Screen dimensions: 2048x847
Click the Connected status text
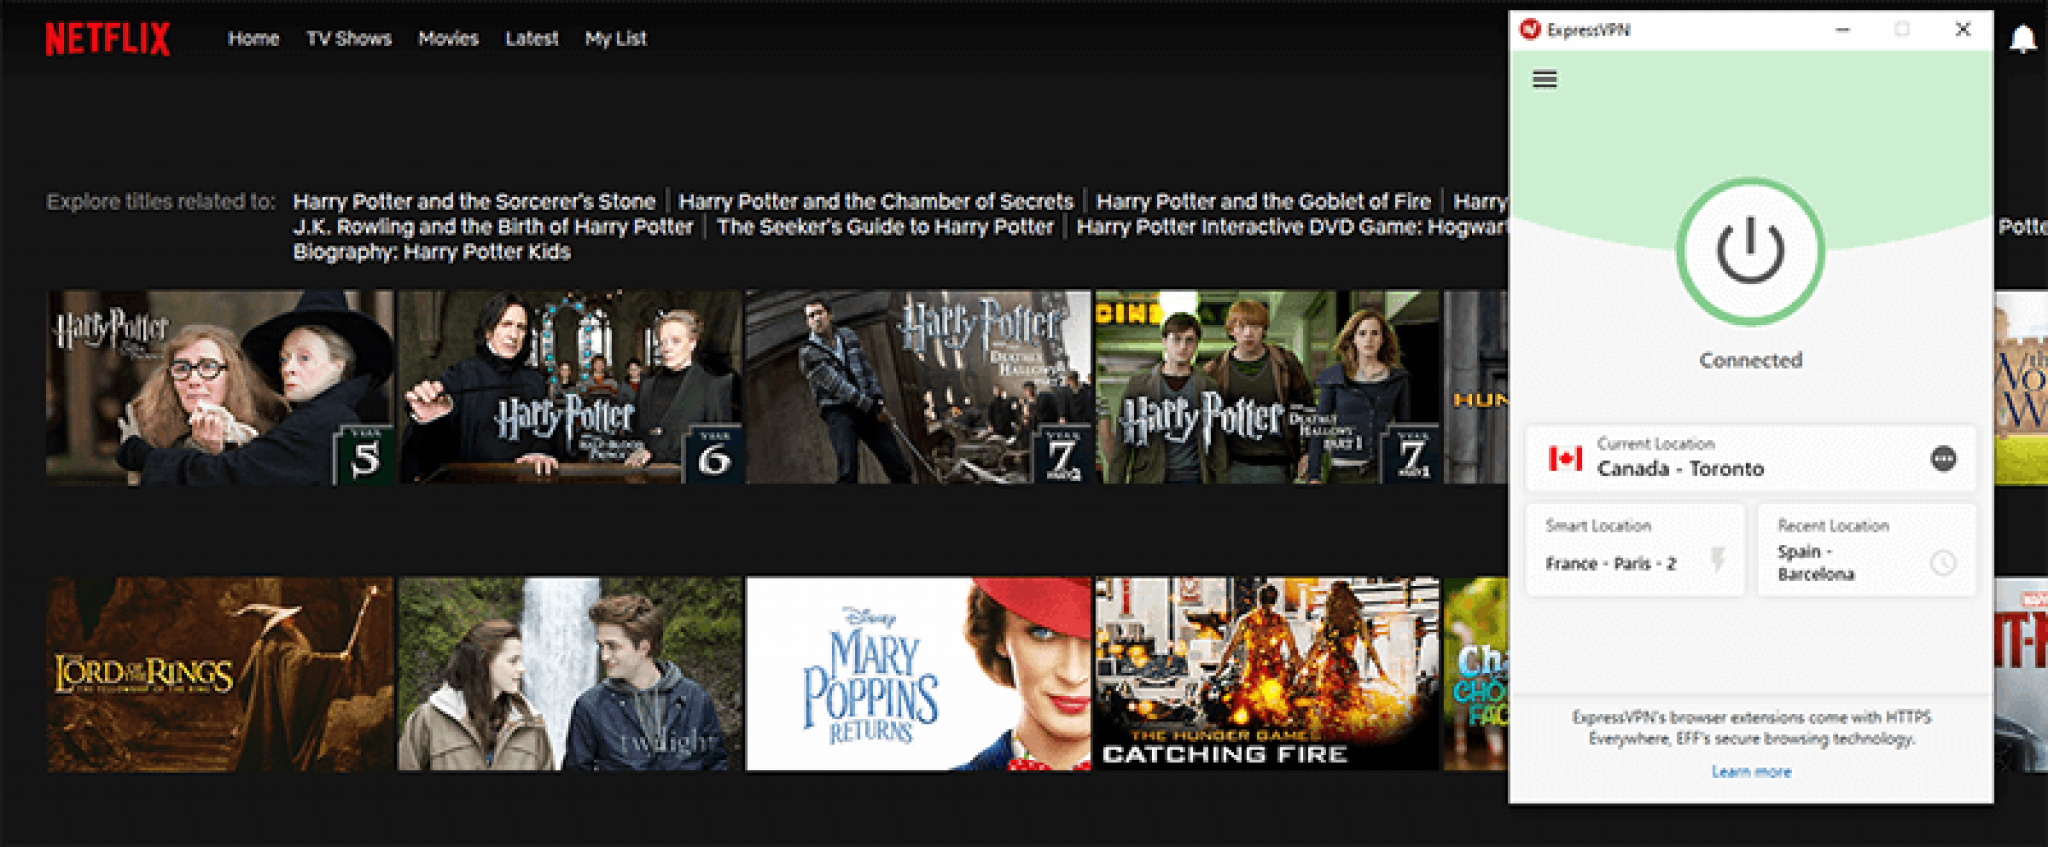1750,360
